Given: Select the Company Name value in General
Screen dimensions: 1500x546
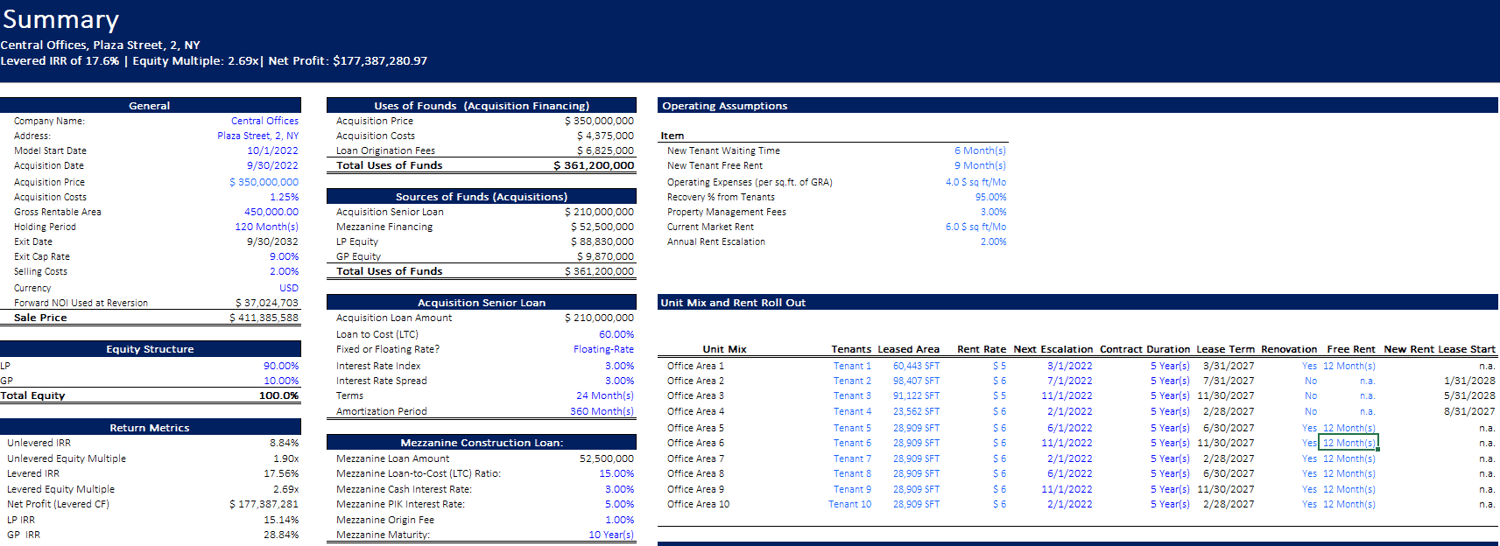Looking at the screenshot, I should pos(264,121).
